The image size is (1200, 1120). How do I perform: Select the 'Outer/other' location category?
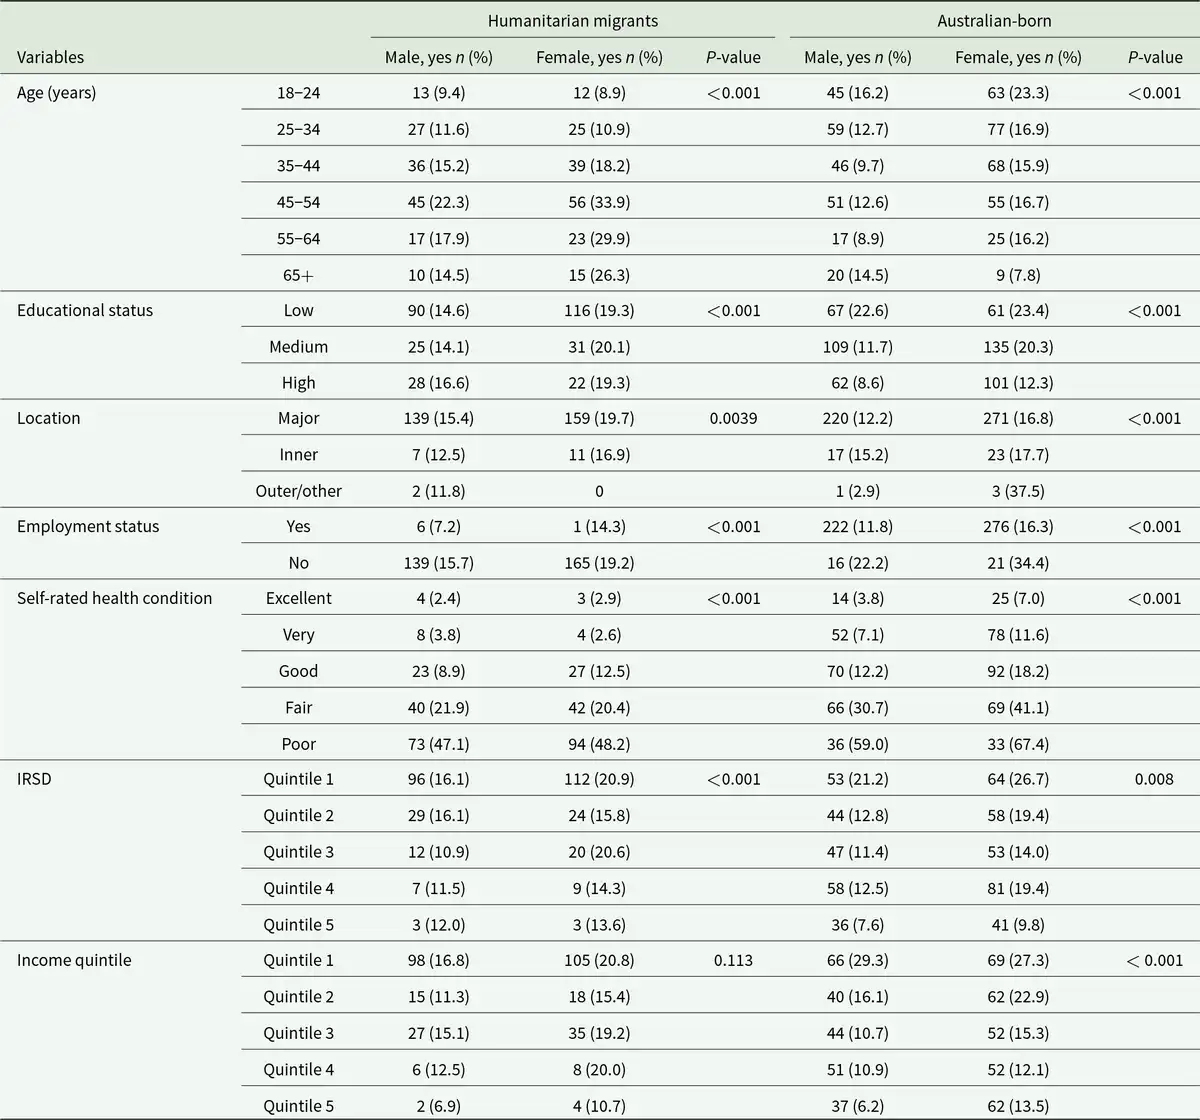click(x=298, y=491)
